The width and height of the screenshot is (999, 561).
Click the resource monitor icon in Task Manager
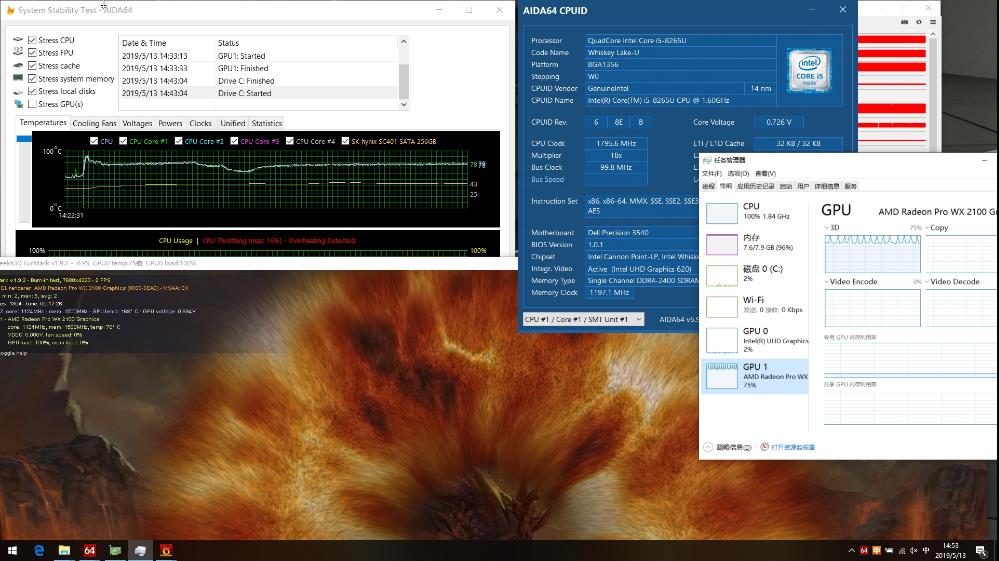click(x=765, y=447)
